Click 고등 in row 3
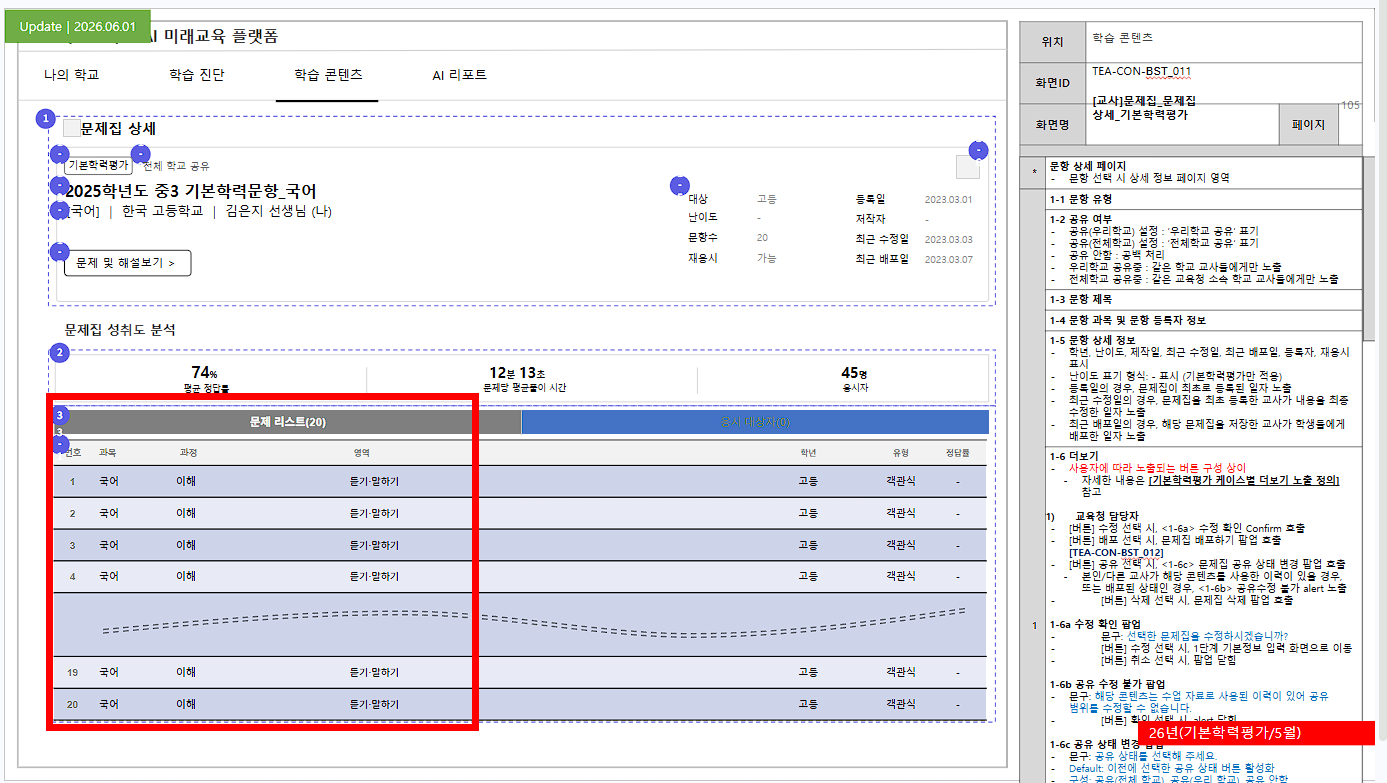Viewport: 1387px width, 783px height. coord(808,546)
